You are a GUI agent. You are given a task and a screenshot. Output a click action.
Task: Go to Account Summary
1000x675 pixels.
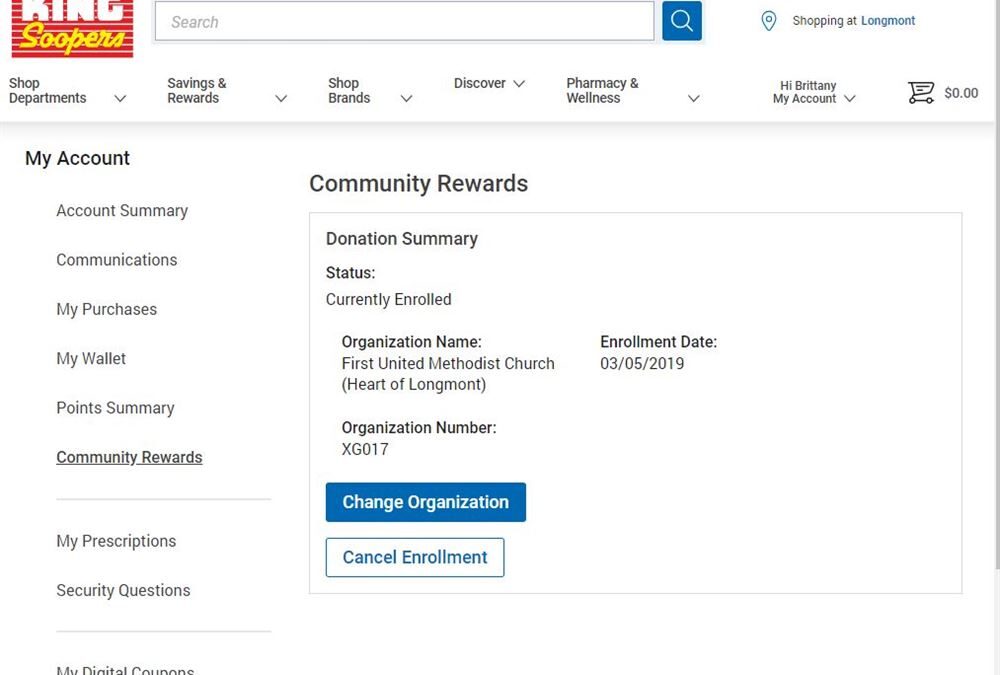122,211
